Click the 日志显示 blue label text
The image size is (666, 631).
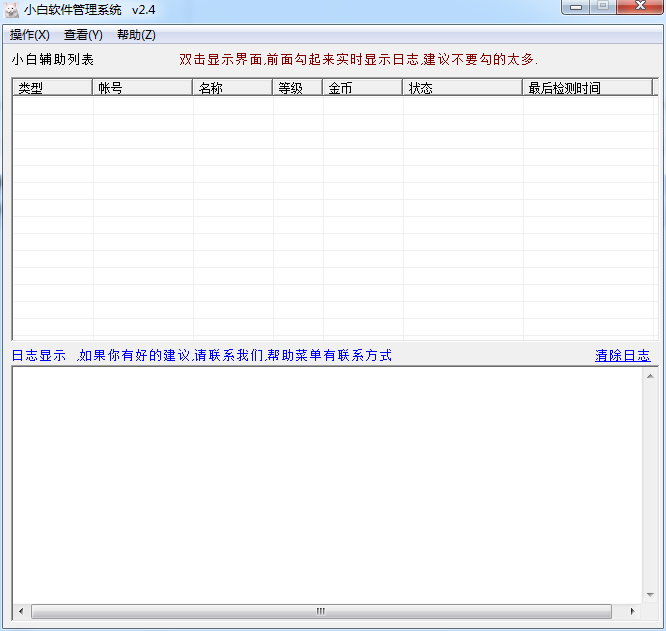(x=39, y=355)
